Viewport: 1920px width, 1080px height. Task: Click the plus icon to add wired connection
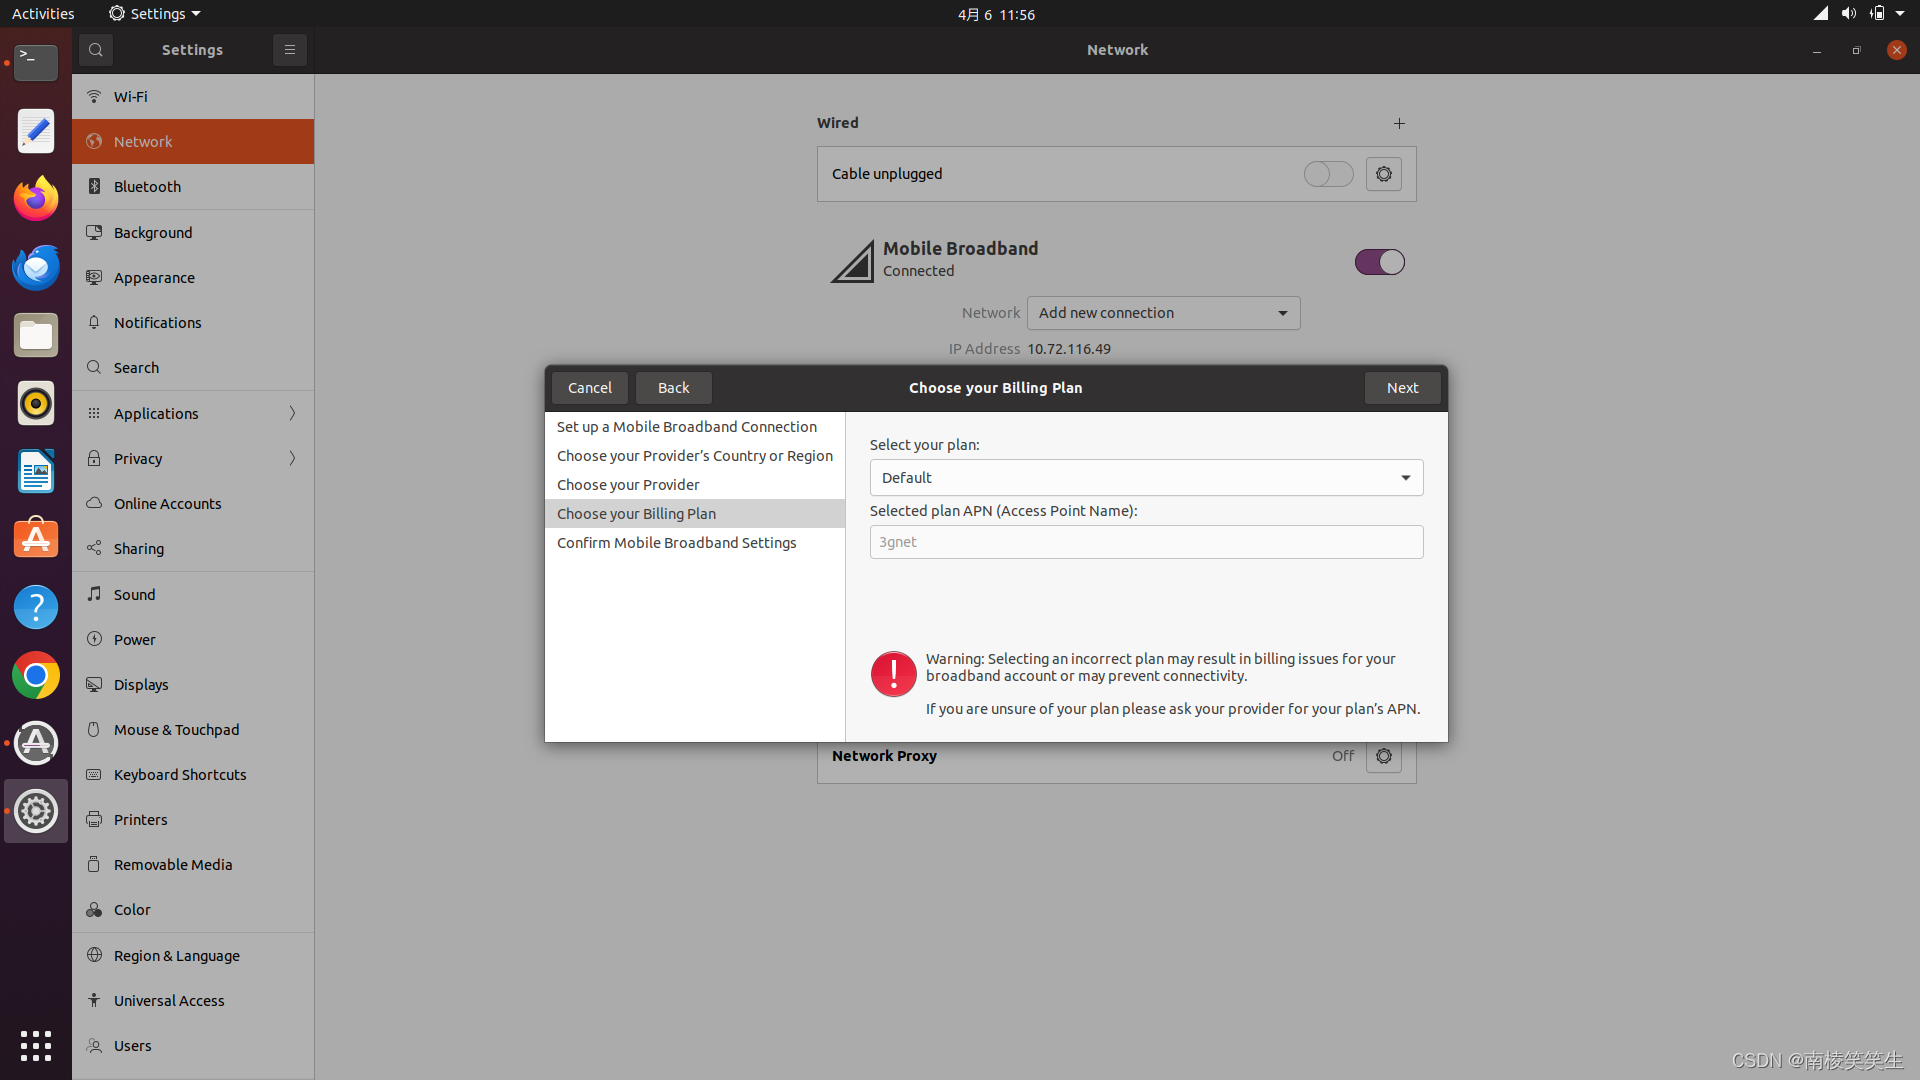point(1399,123)
